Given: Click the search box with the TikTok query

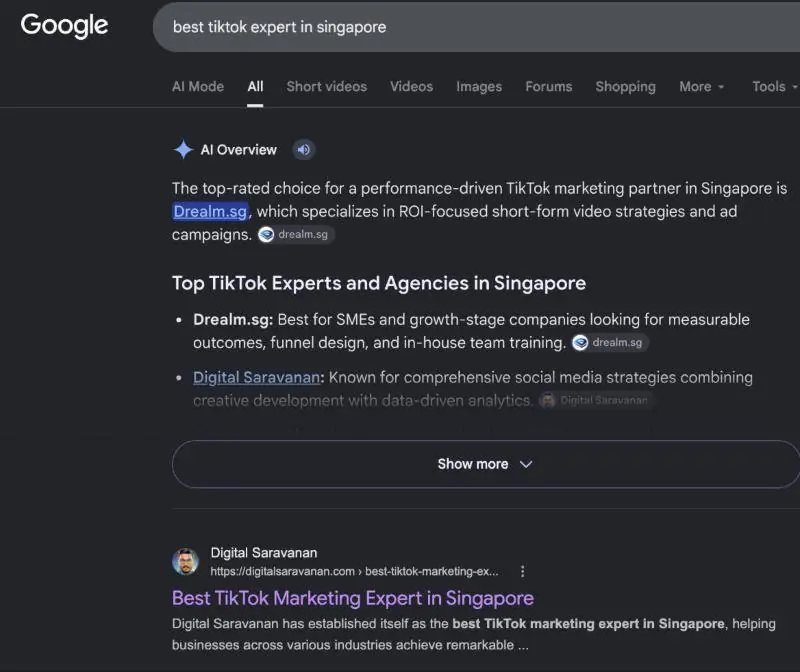Looking at the screenshot, I should coord(476,27).
